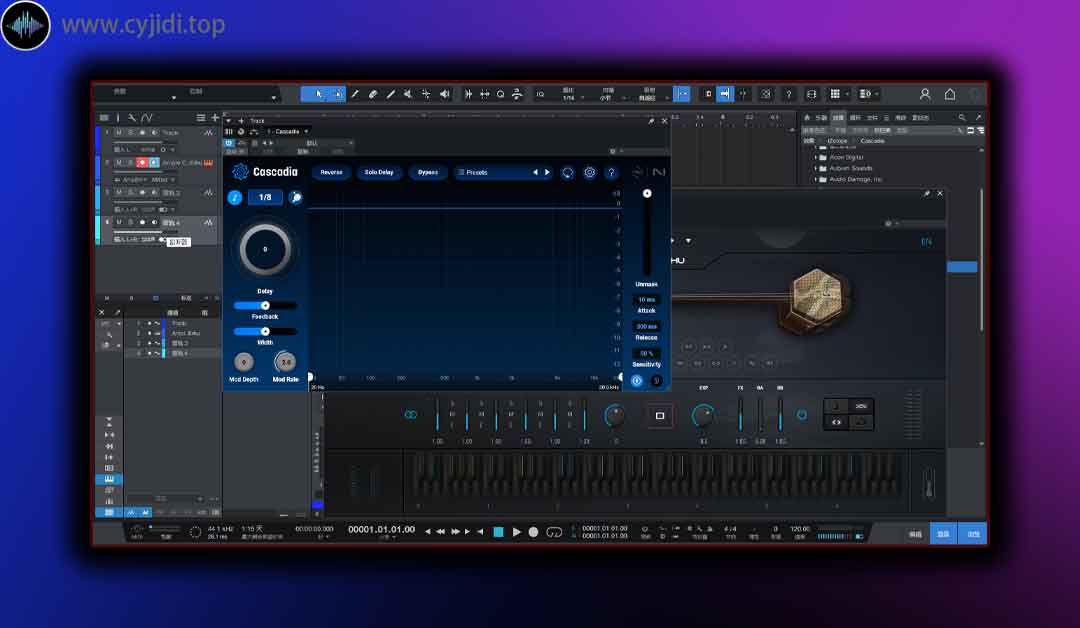Click the Cascade breadcrumb in the browser

tap(872, 140)
